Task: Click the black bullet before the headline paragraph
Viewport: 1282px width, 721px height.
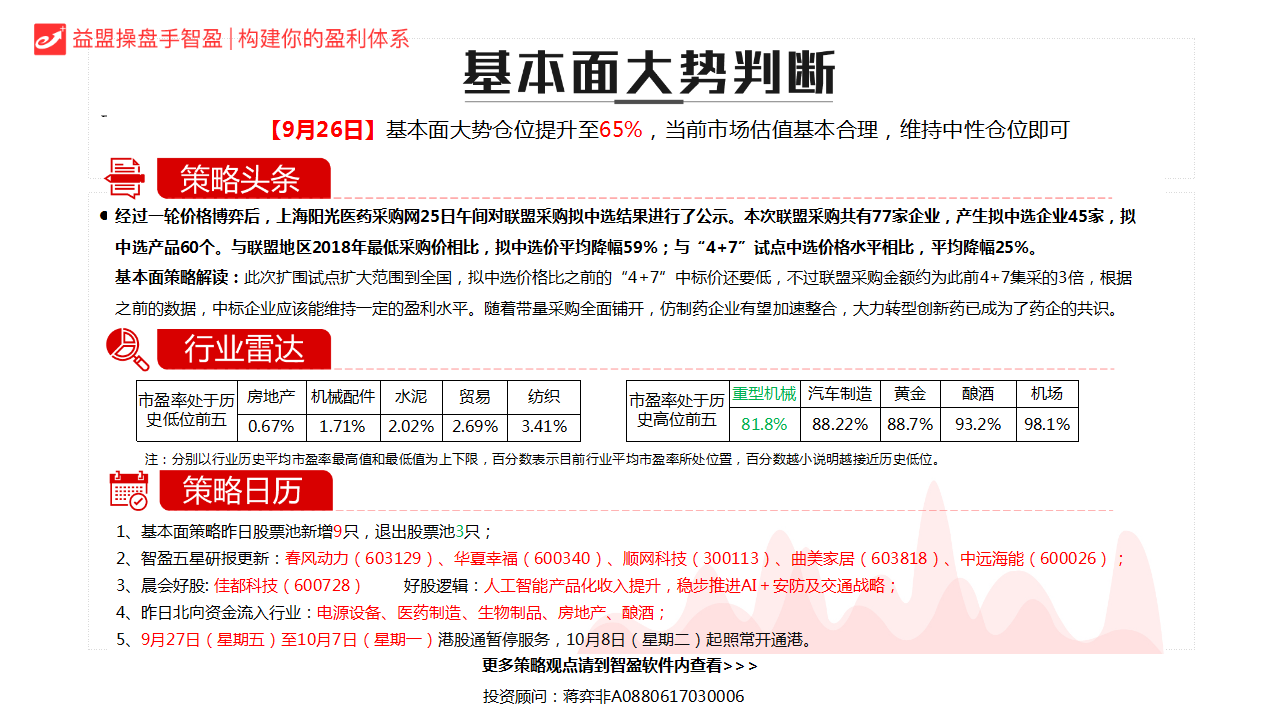Action: (104, 216)
